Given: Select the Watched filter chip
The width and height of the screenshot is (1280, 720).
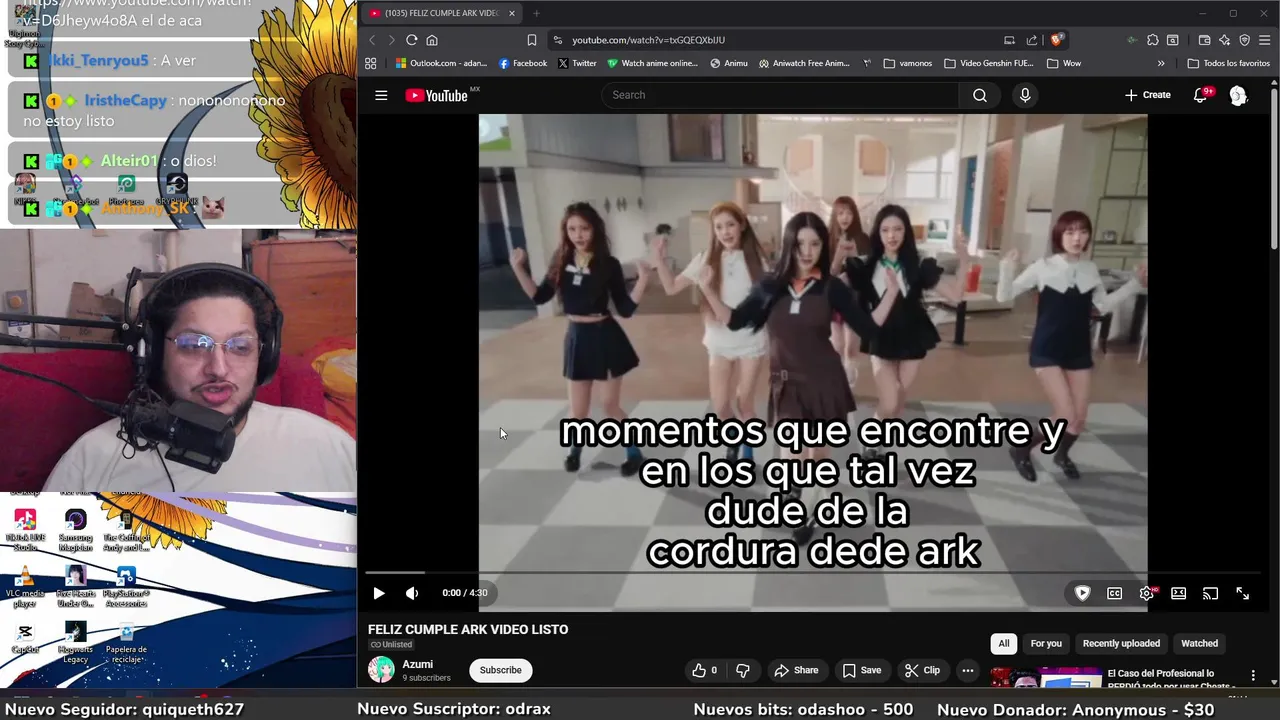Looking at the screenshot, I should (1199, 643).
